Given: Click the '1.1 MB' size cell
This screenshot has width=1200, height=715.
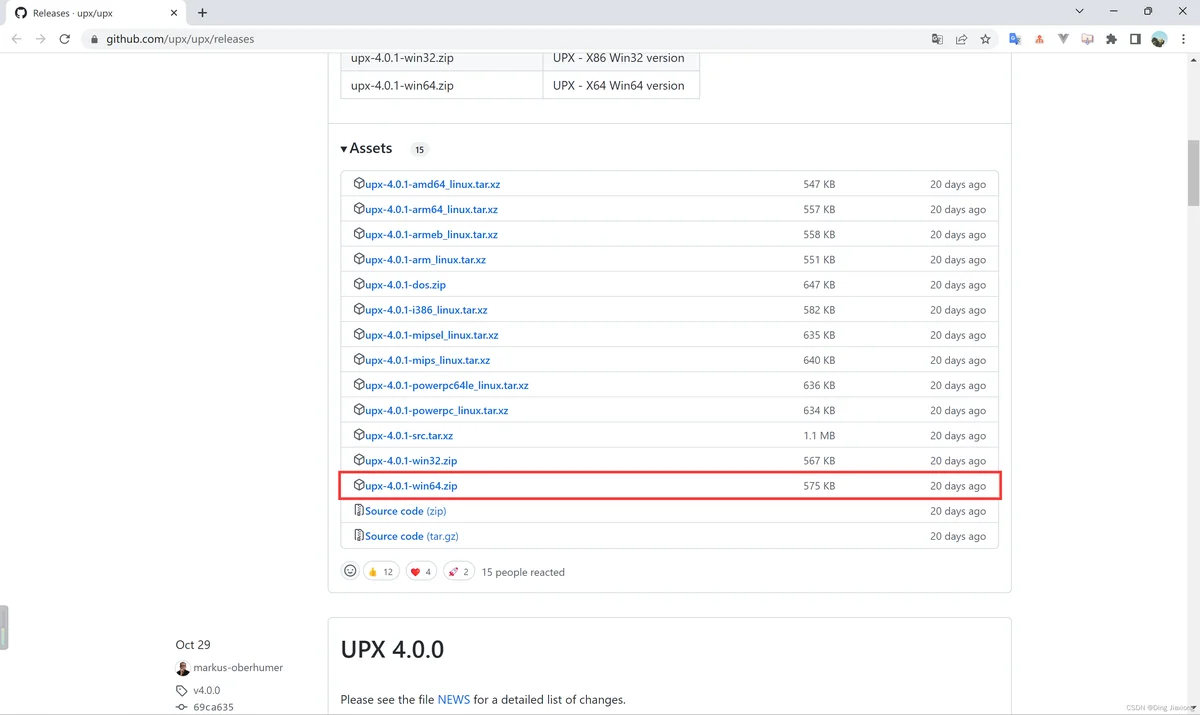Looking at the screenshot, I should pos(819,436).
